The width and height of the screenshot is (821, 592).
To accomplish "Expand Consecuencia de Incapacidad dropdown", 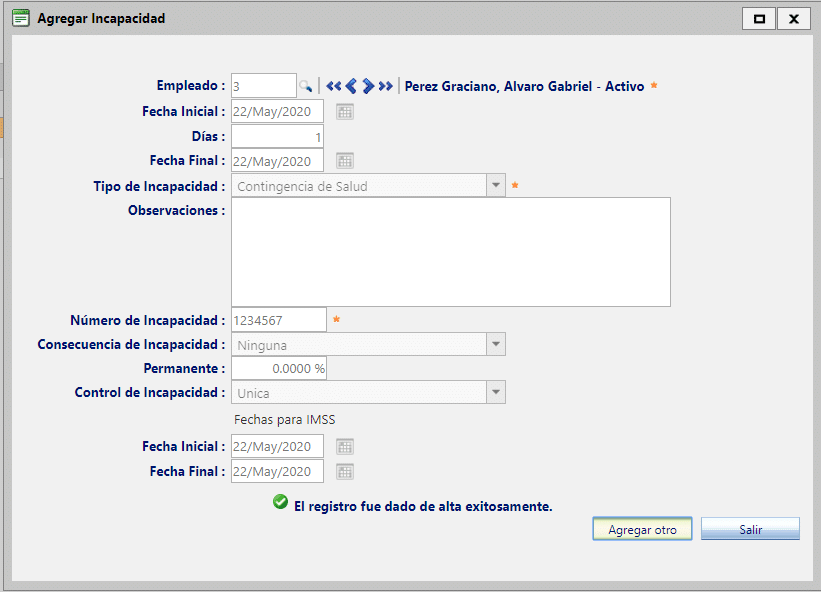I will [x=495, y=345].
